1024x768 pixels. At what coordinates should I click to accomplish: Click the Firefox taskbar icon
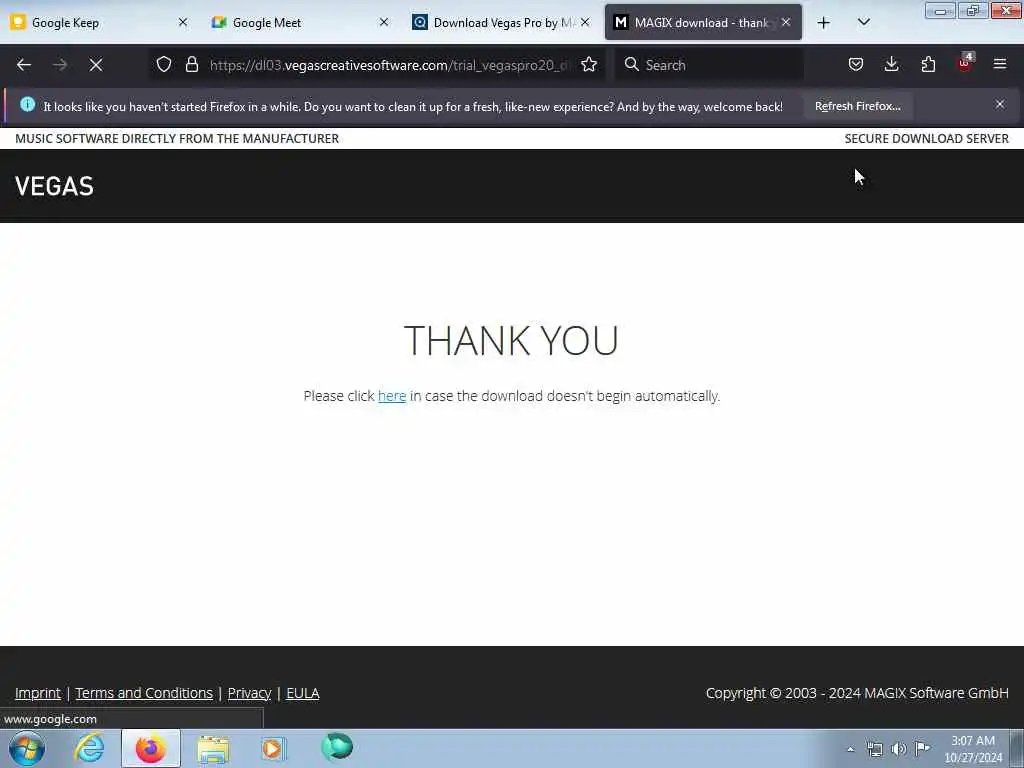click(x=150, y=748)
